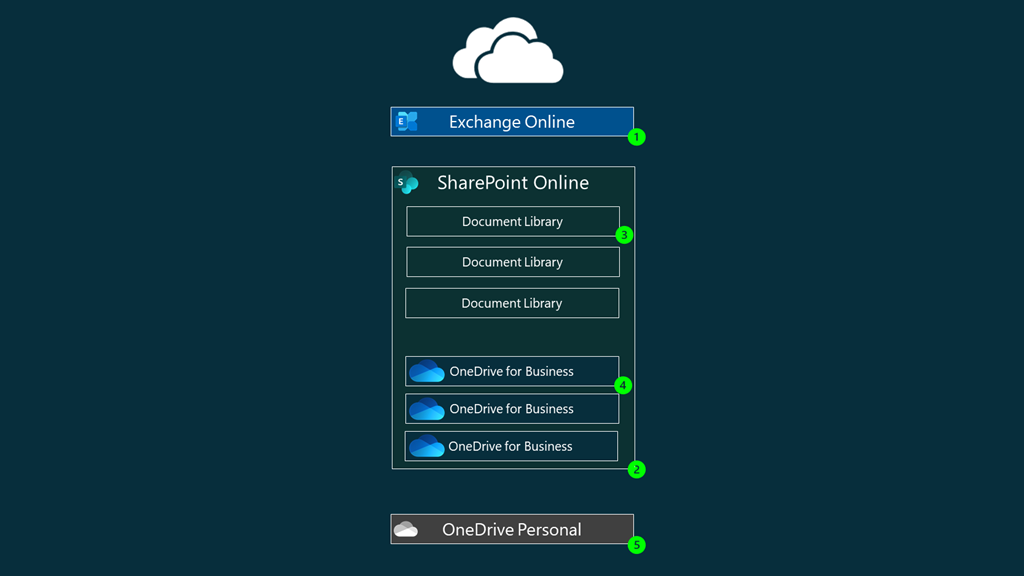Click the third Document Library entry

point(512,303)
